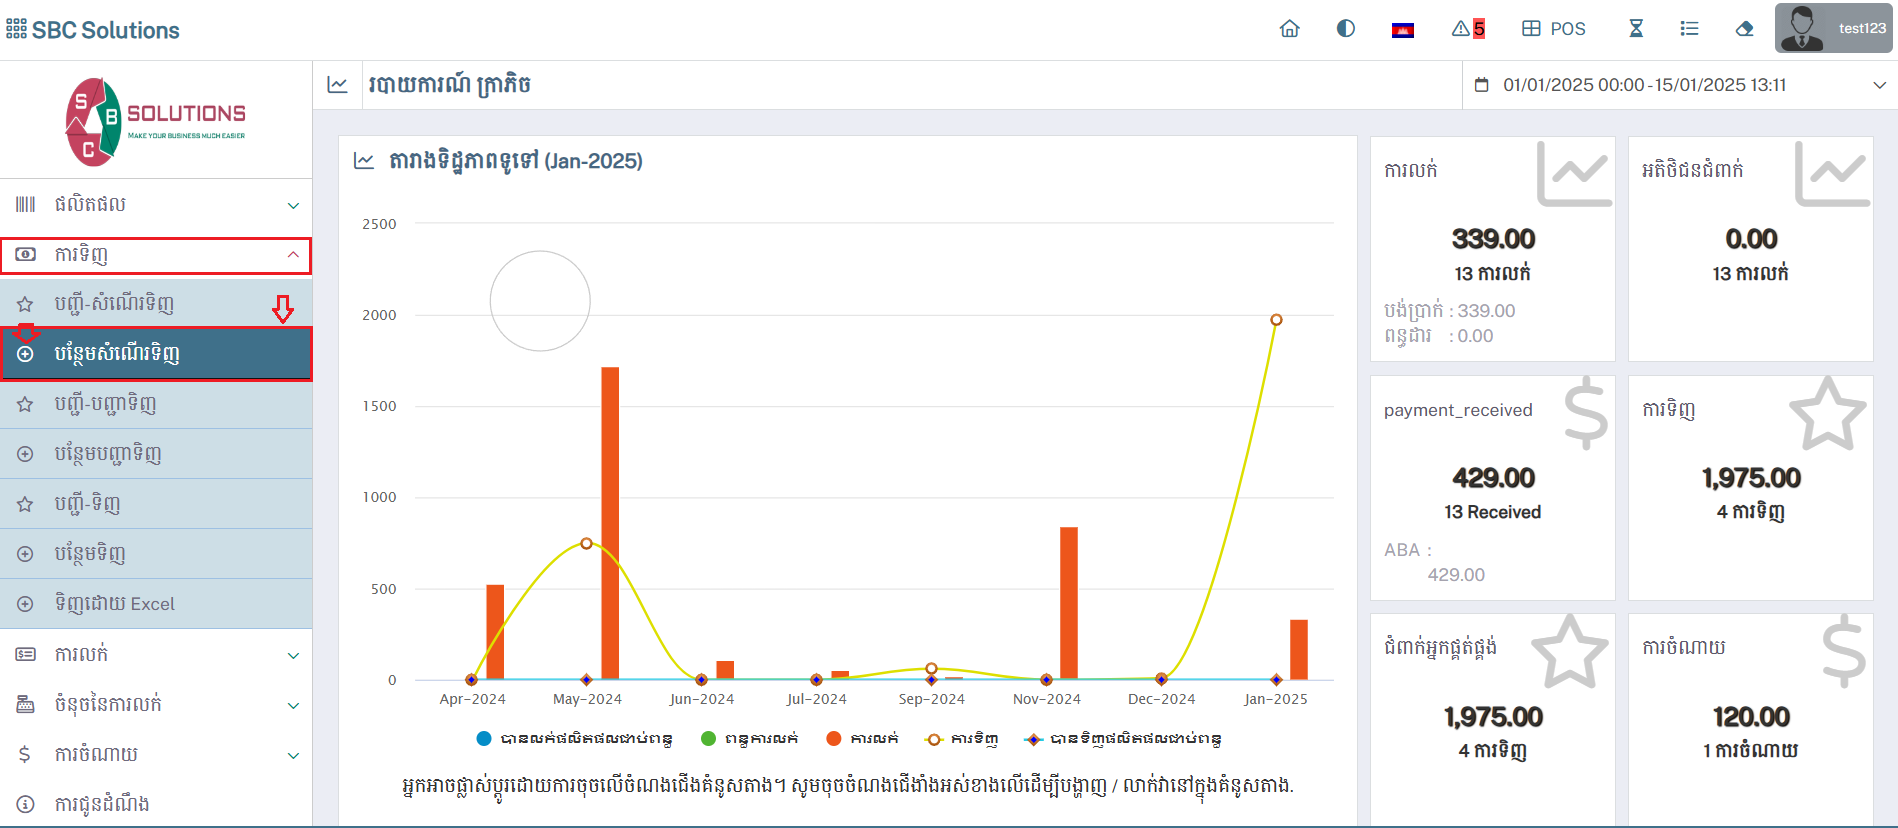The height and width of the screenshot is (828, 1898).
Task: Open the warning alerts icon showing 5
Action: (x=1467, y=29)
